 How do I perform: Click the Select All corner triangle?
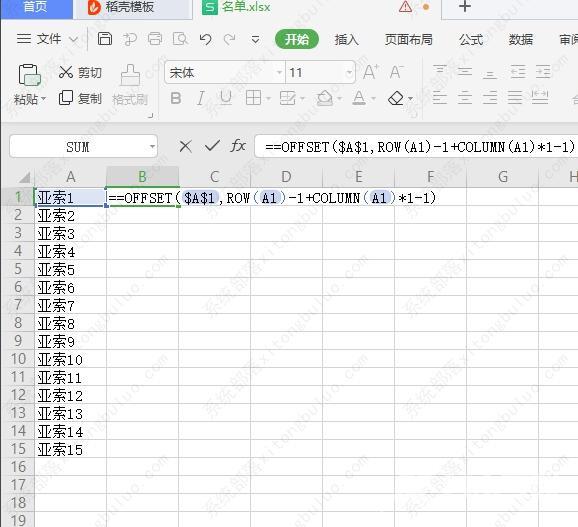(24, 178)
